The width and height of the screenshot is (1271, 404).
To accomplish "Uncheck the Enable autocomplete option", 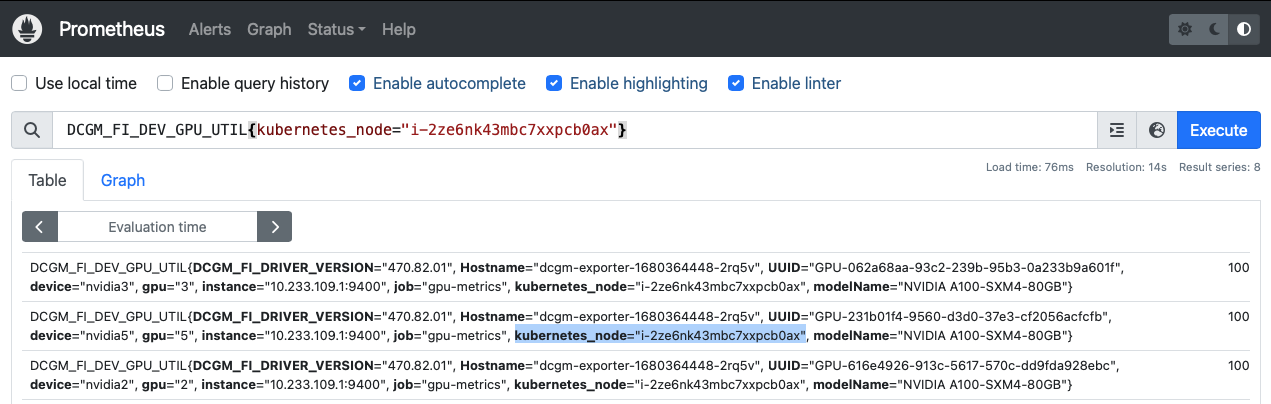I will coord(357,83).
